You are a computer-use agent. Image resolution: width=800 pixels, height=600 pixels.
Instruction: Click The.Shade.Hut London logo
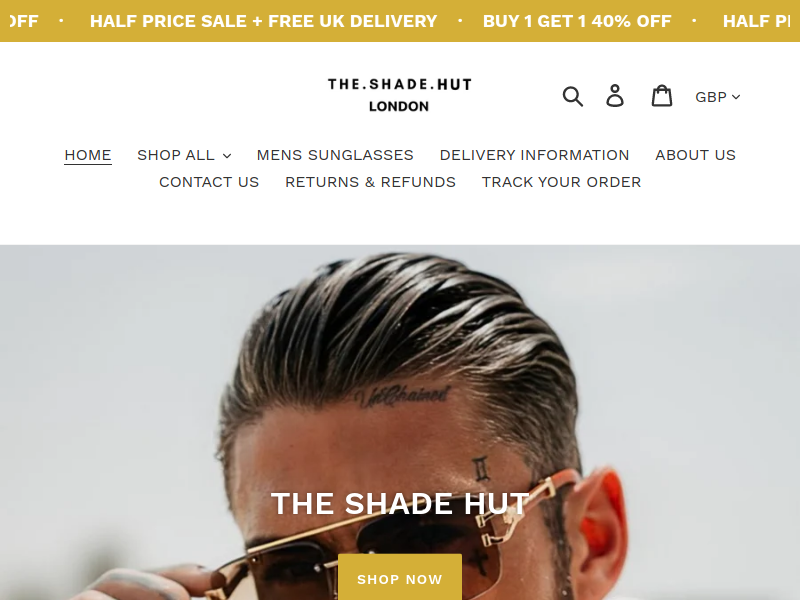tap(399, 95)
